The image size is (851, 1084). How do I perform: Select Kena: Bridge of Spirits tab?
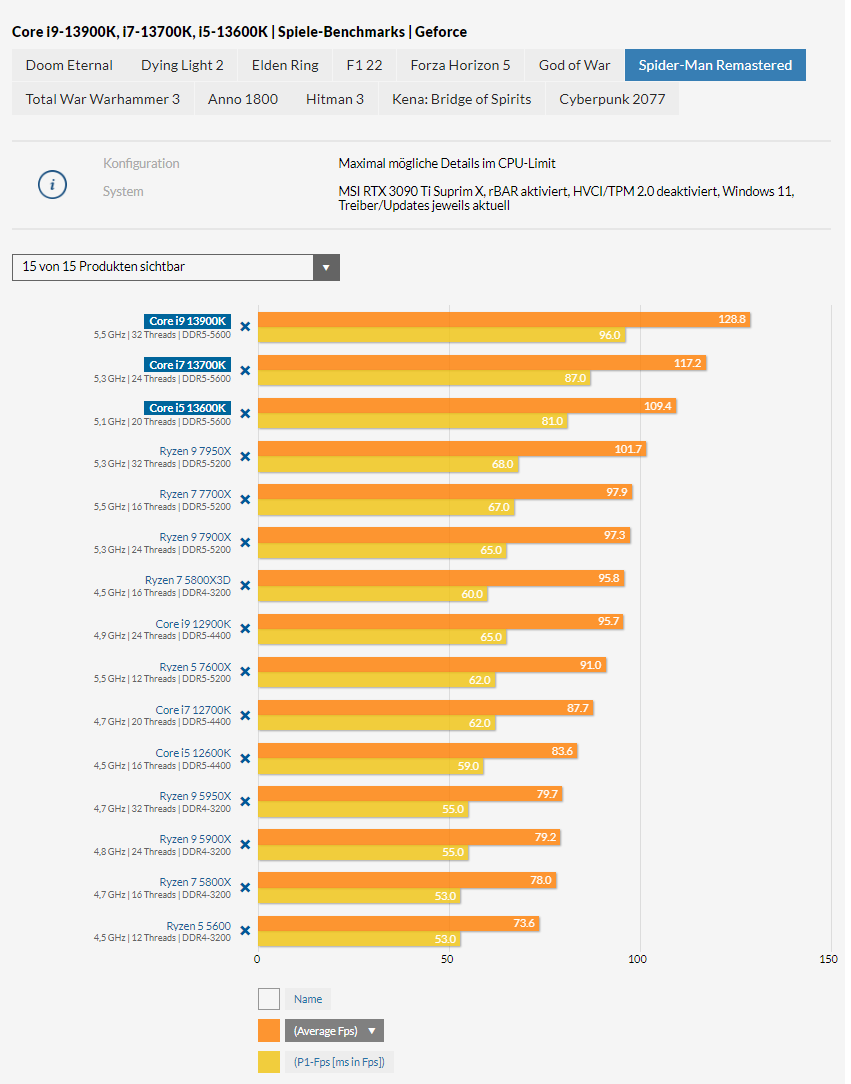[462, 99]
